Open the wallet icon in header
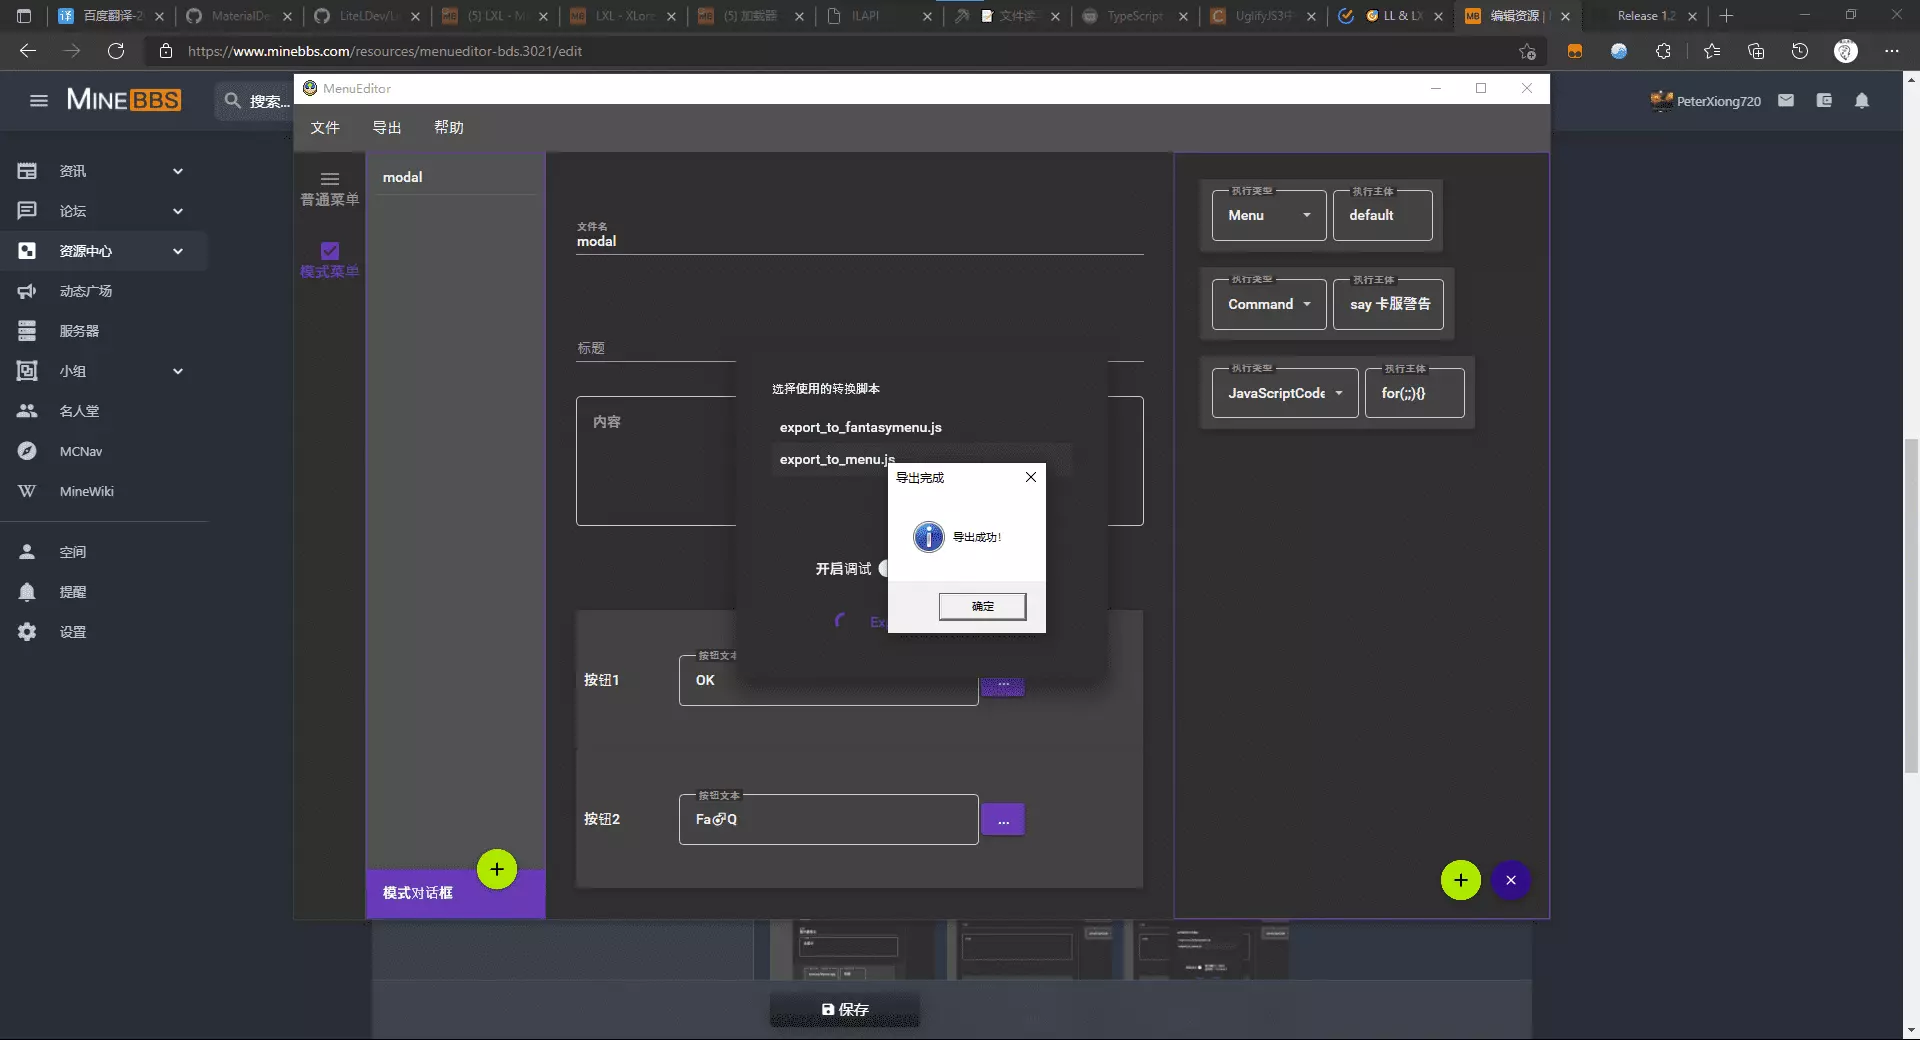The image size is (1920, 1040). [1824, 100]
